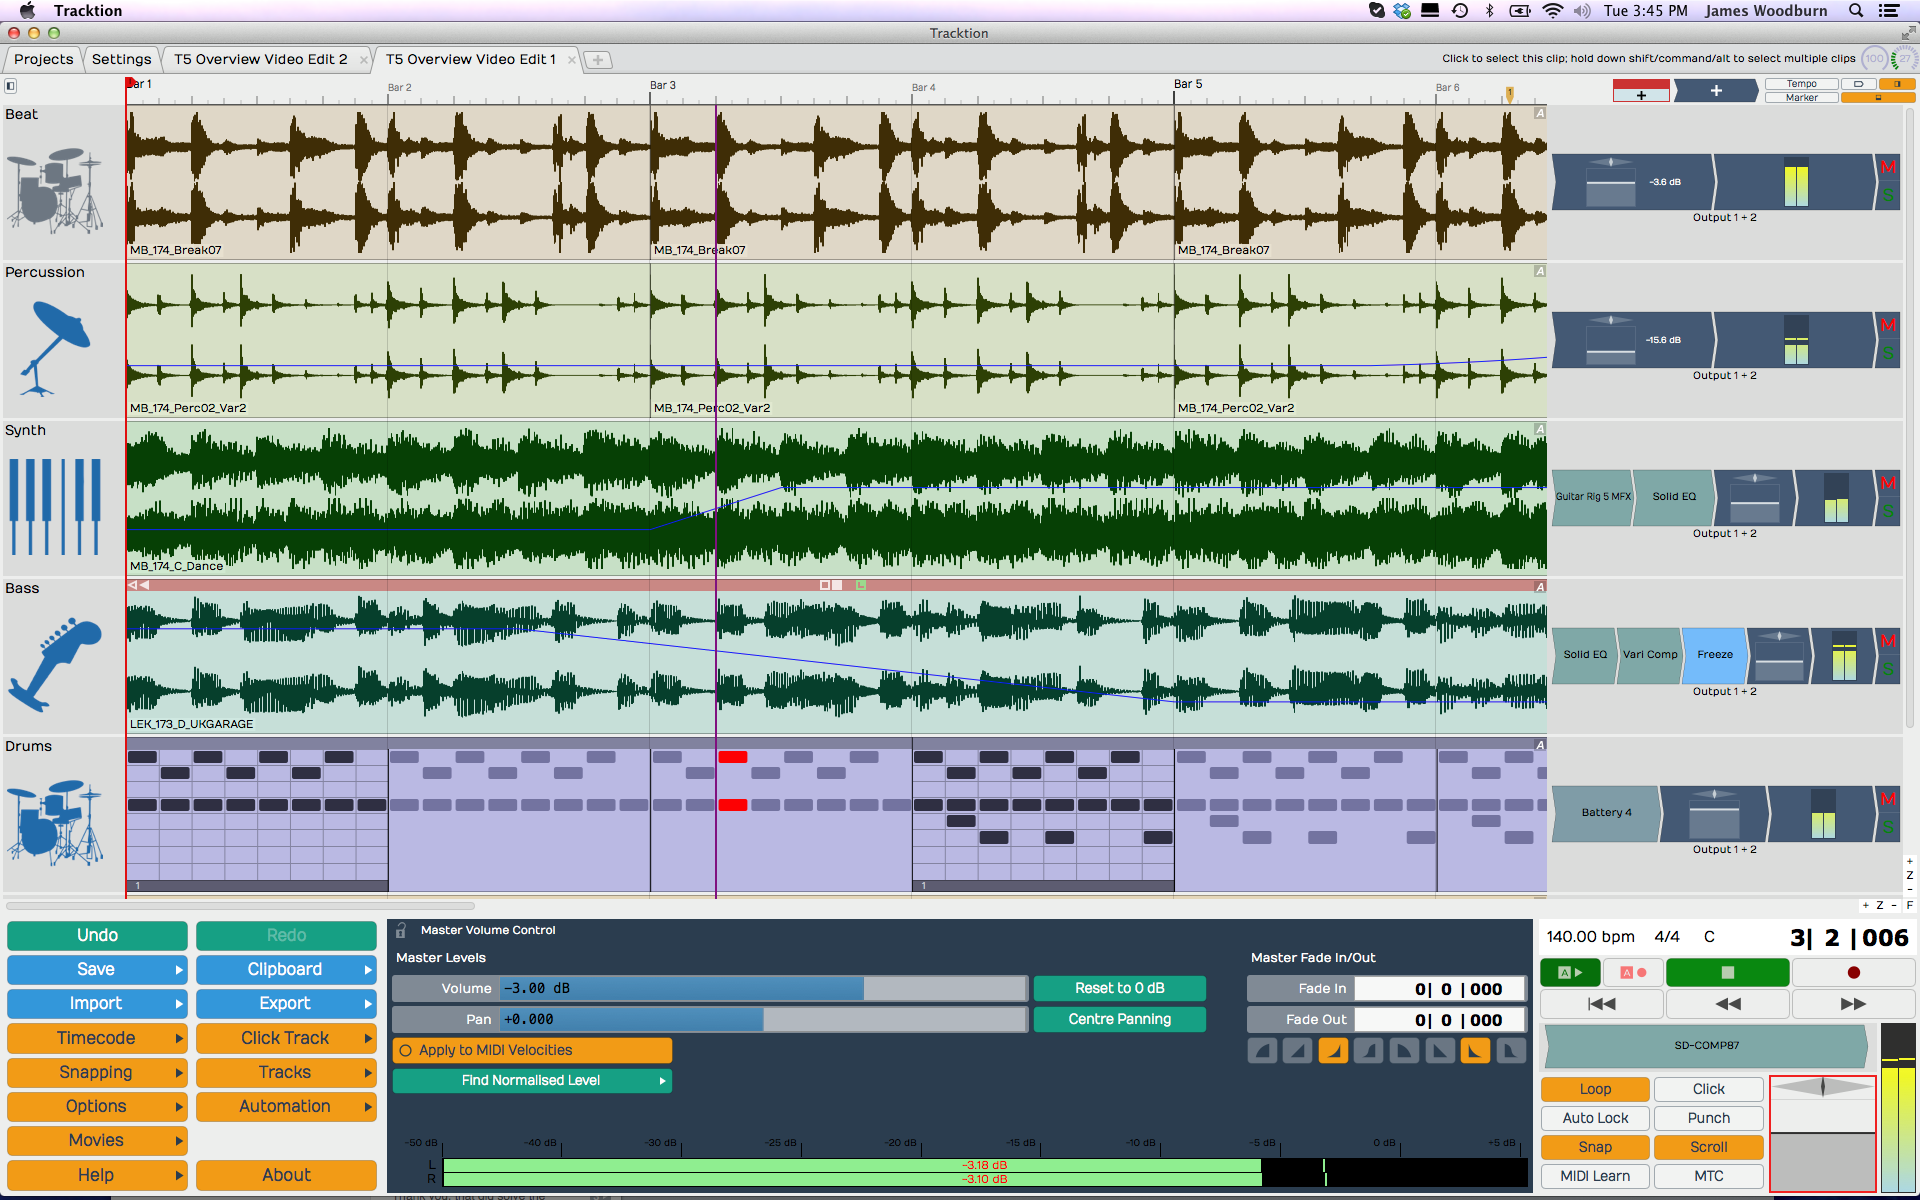
Task: Select the SD-COMP87 clip preview
Action: (1706, 1046)
